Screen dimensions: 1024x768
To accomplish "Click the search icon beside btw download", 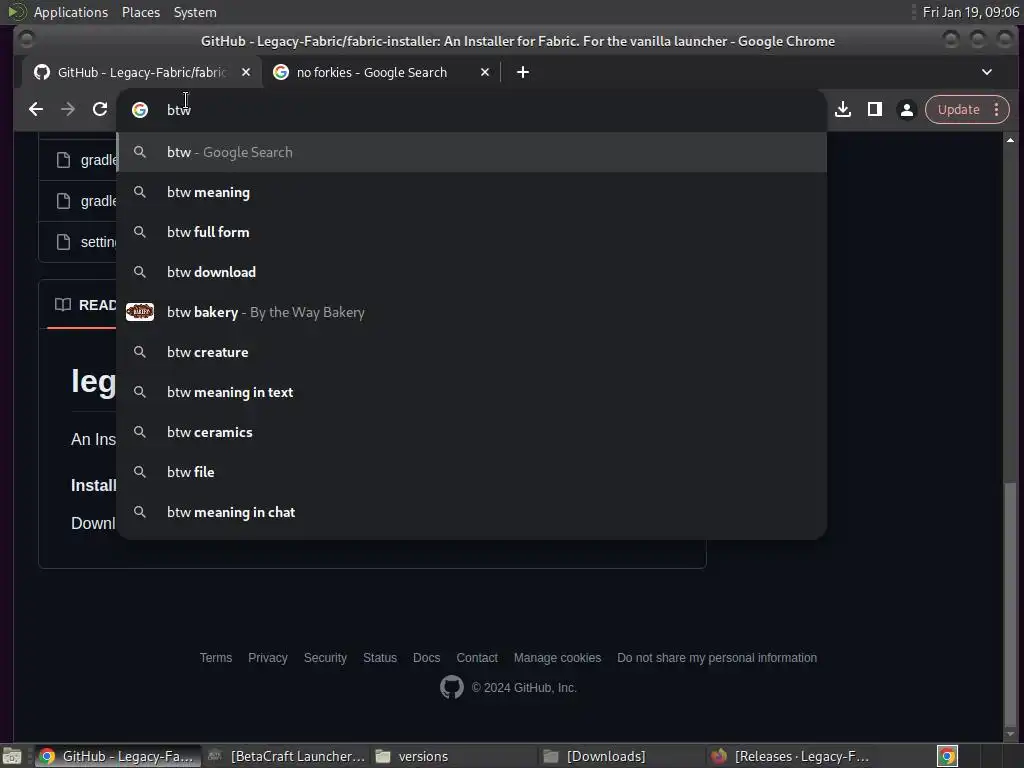I will (140, 272).
